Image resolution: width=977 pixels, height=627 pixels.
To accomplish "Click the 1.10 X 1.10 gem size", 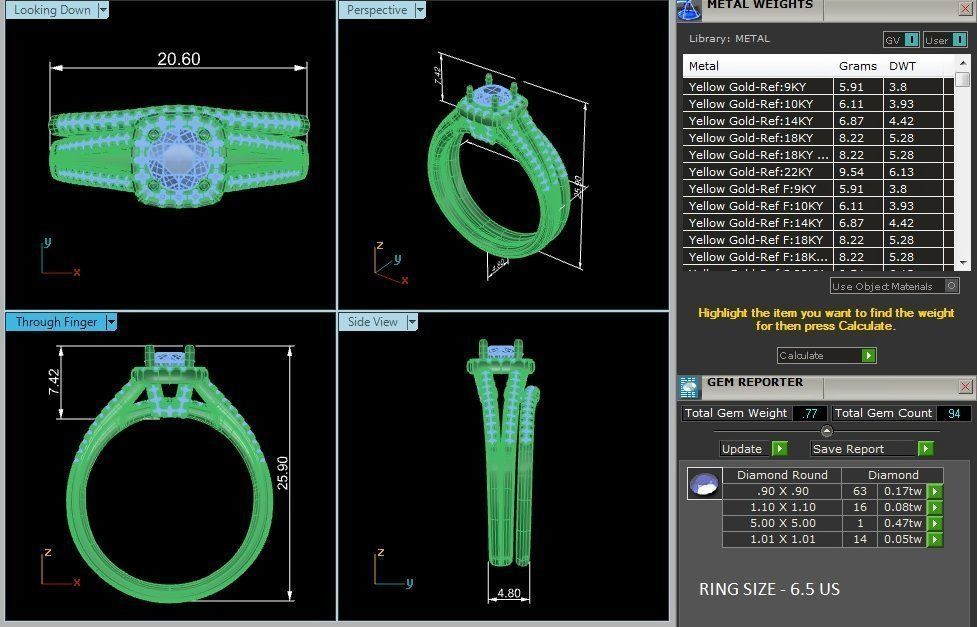I will (783, 507).
